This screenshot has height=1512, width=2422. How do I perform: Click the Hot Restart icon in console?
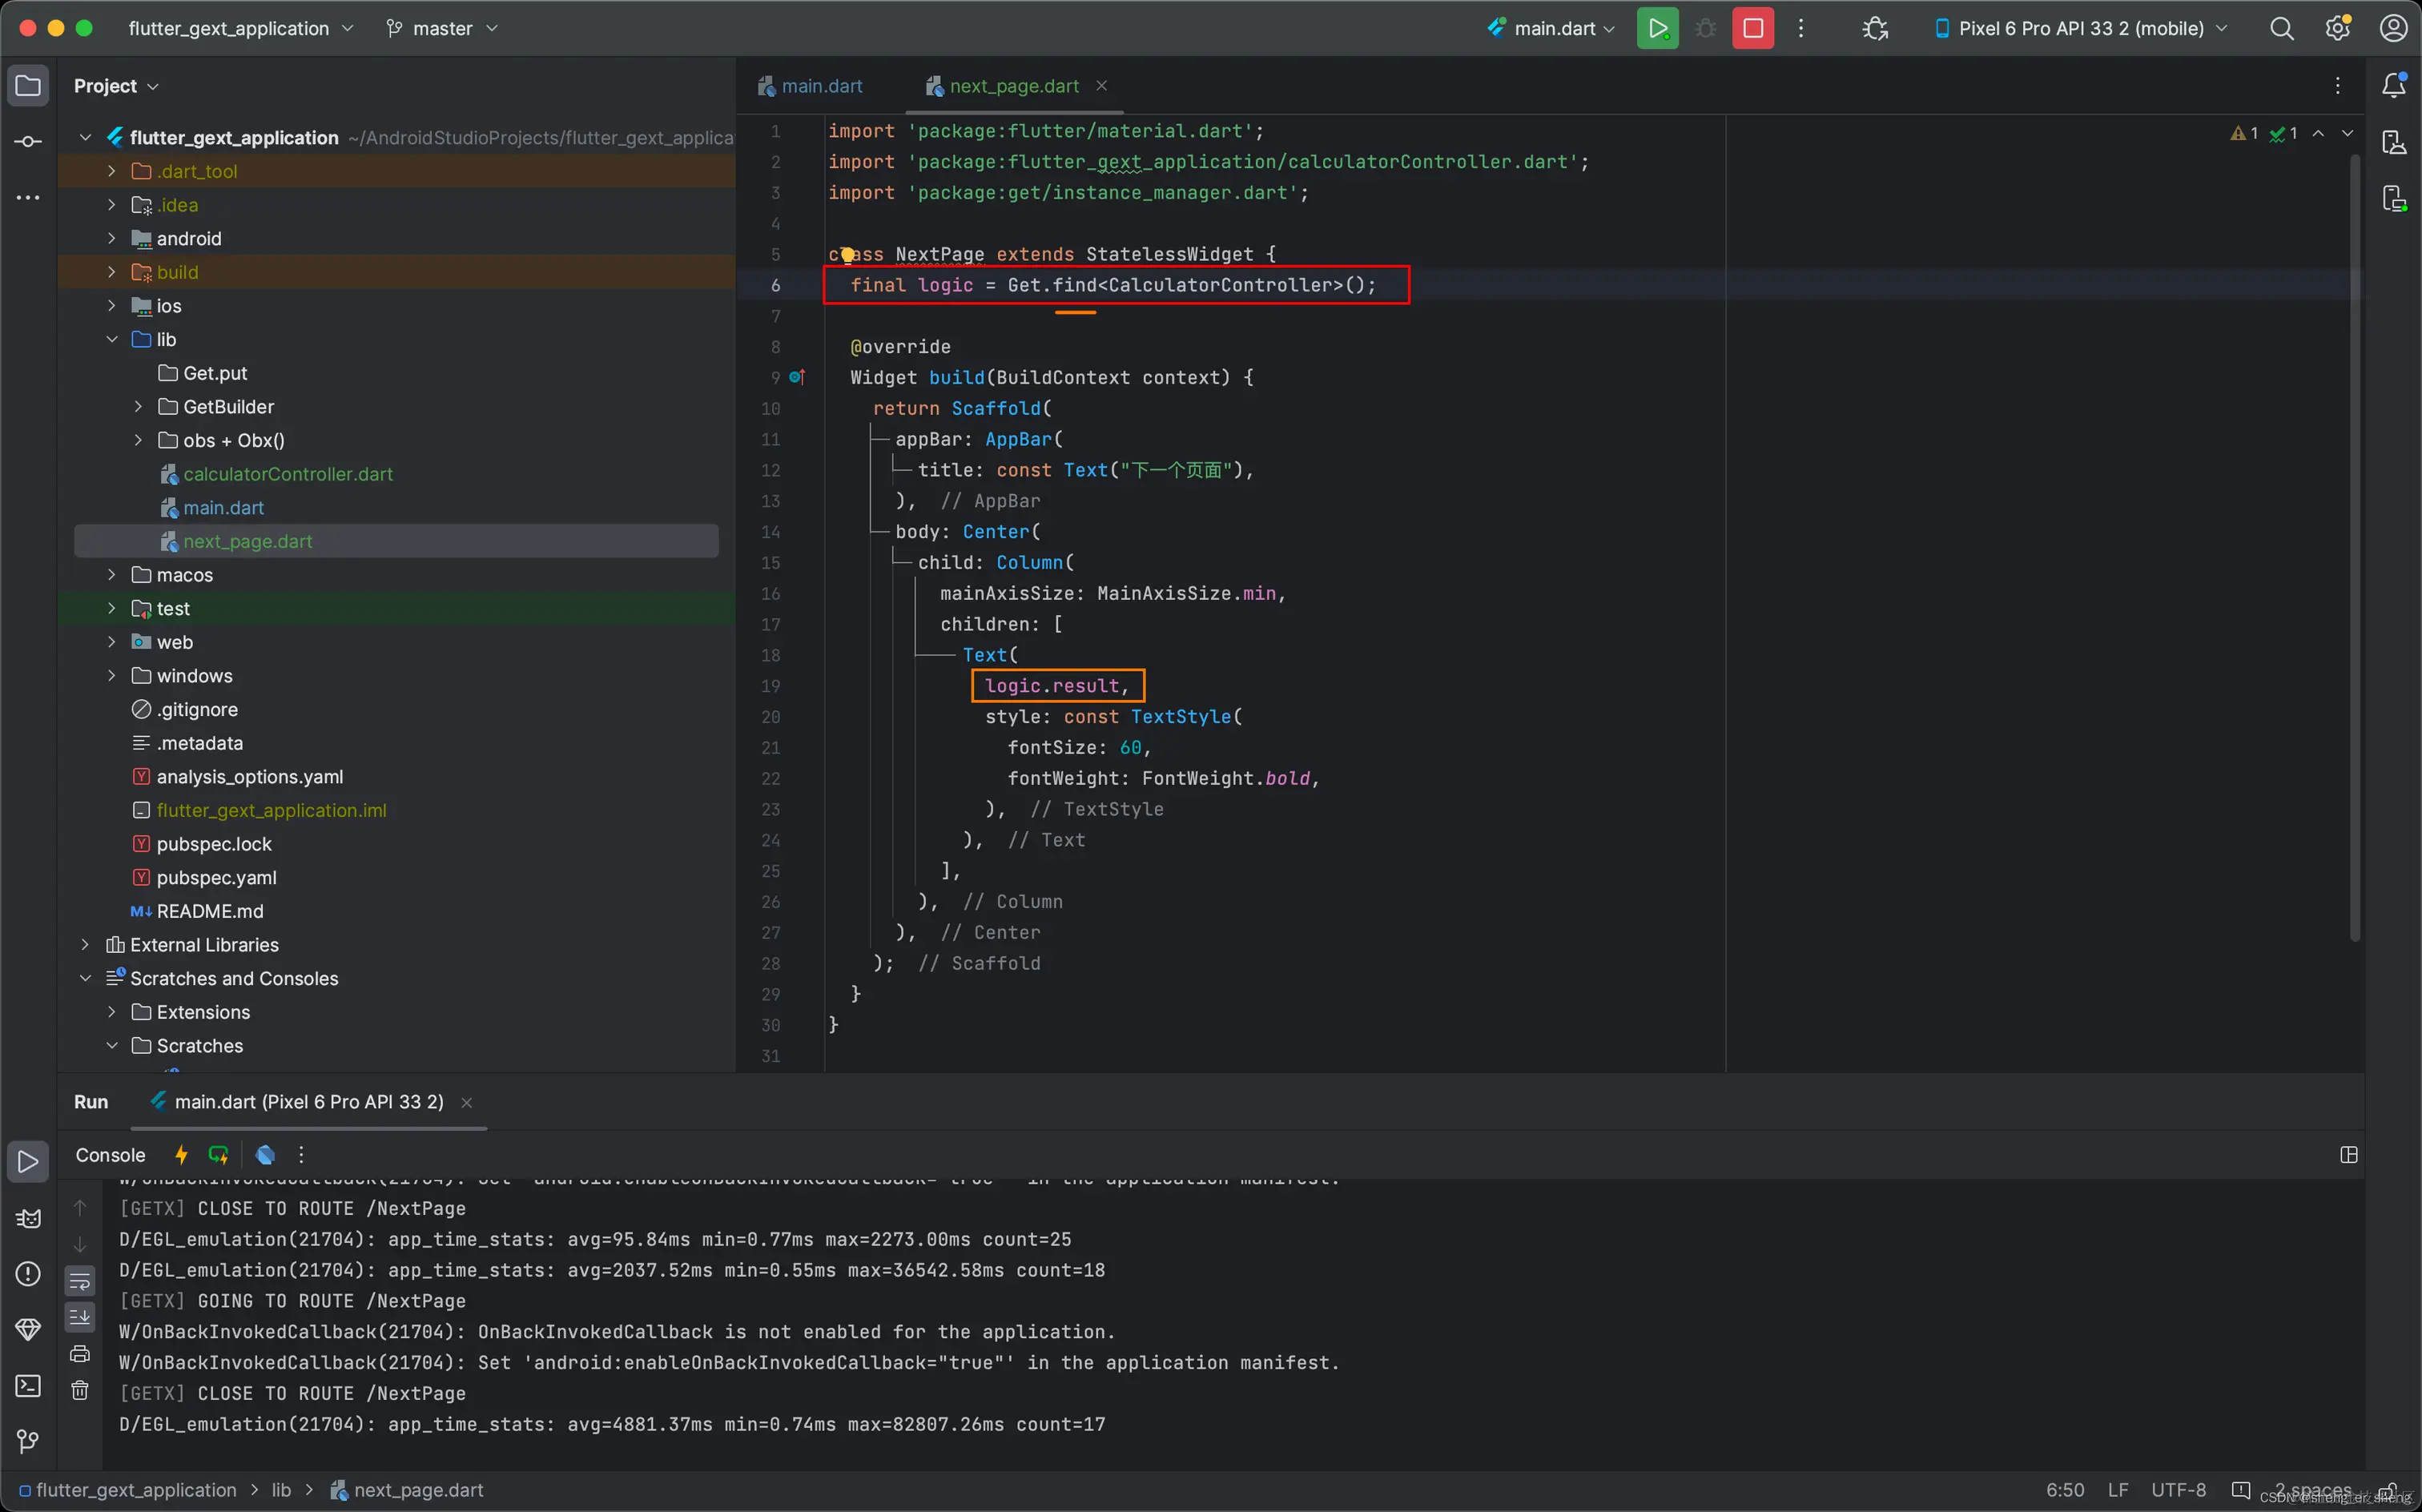[x=218, y=1155]
